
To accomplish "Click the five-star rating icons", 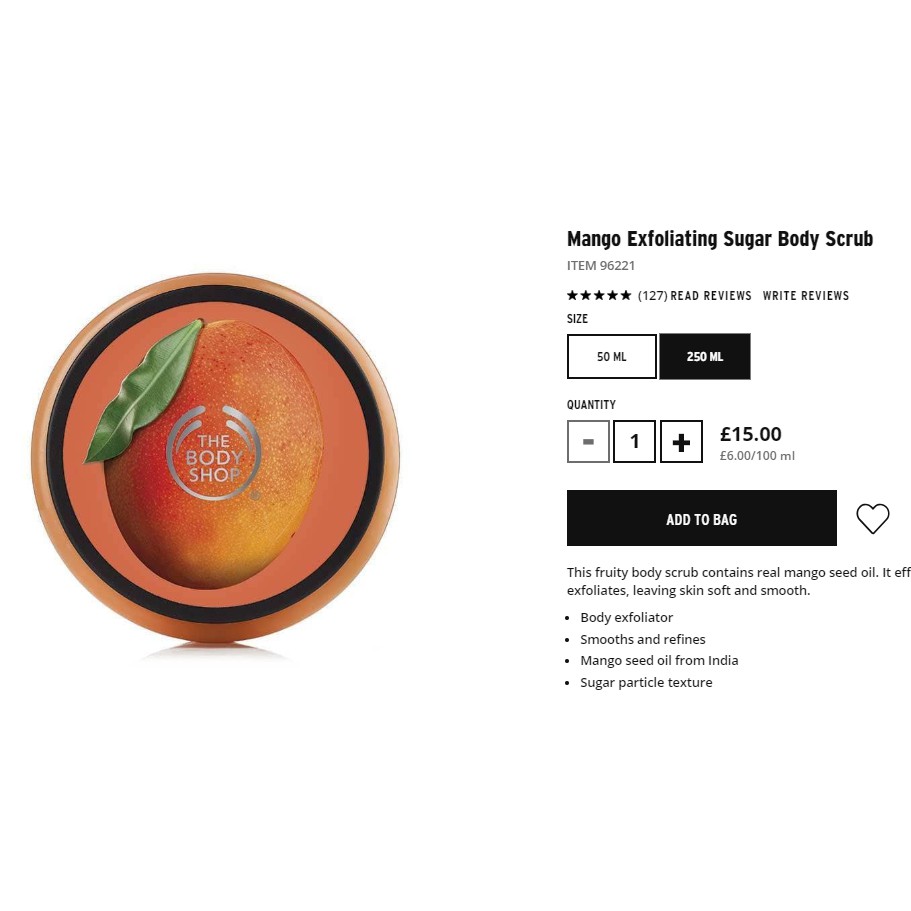I will pos(599,295).
